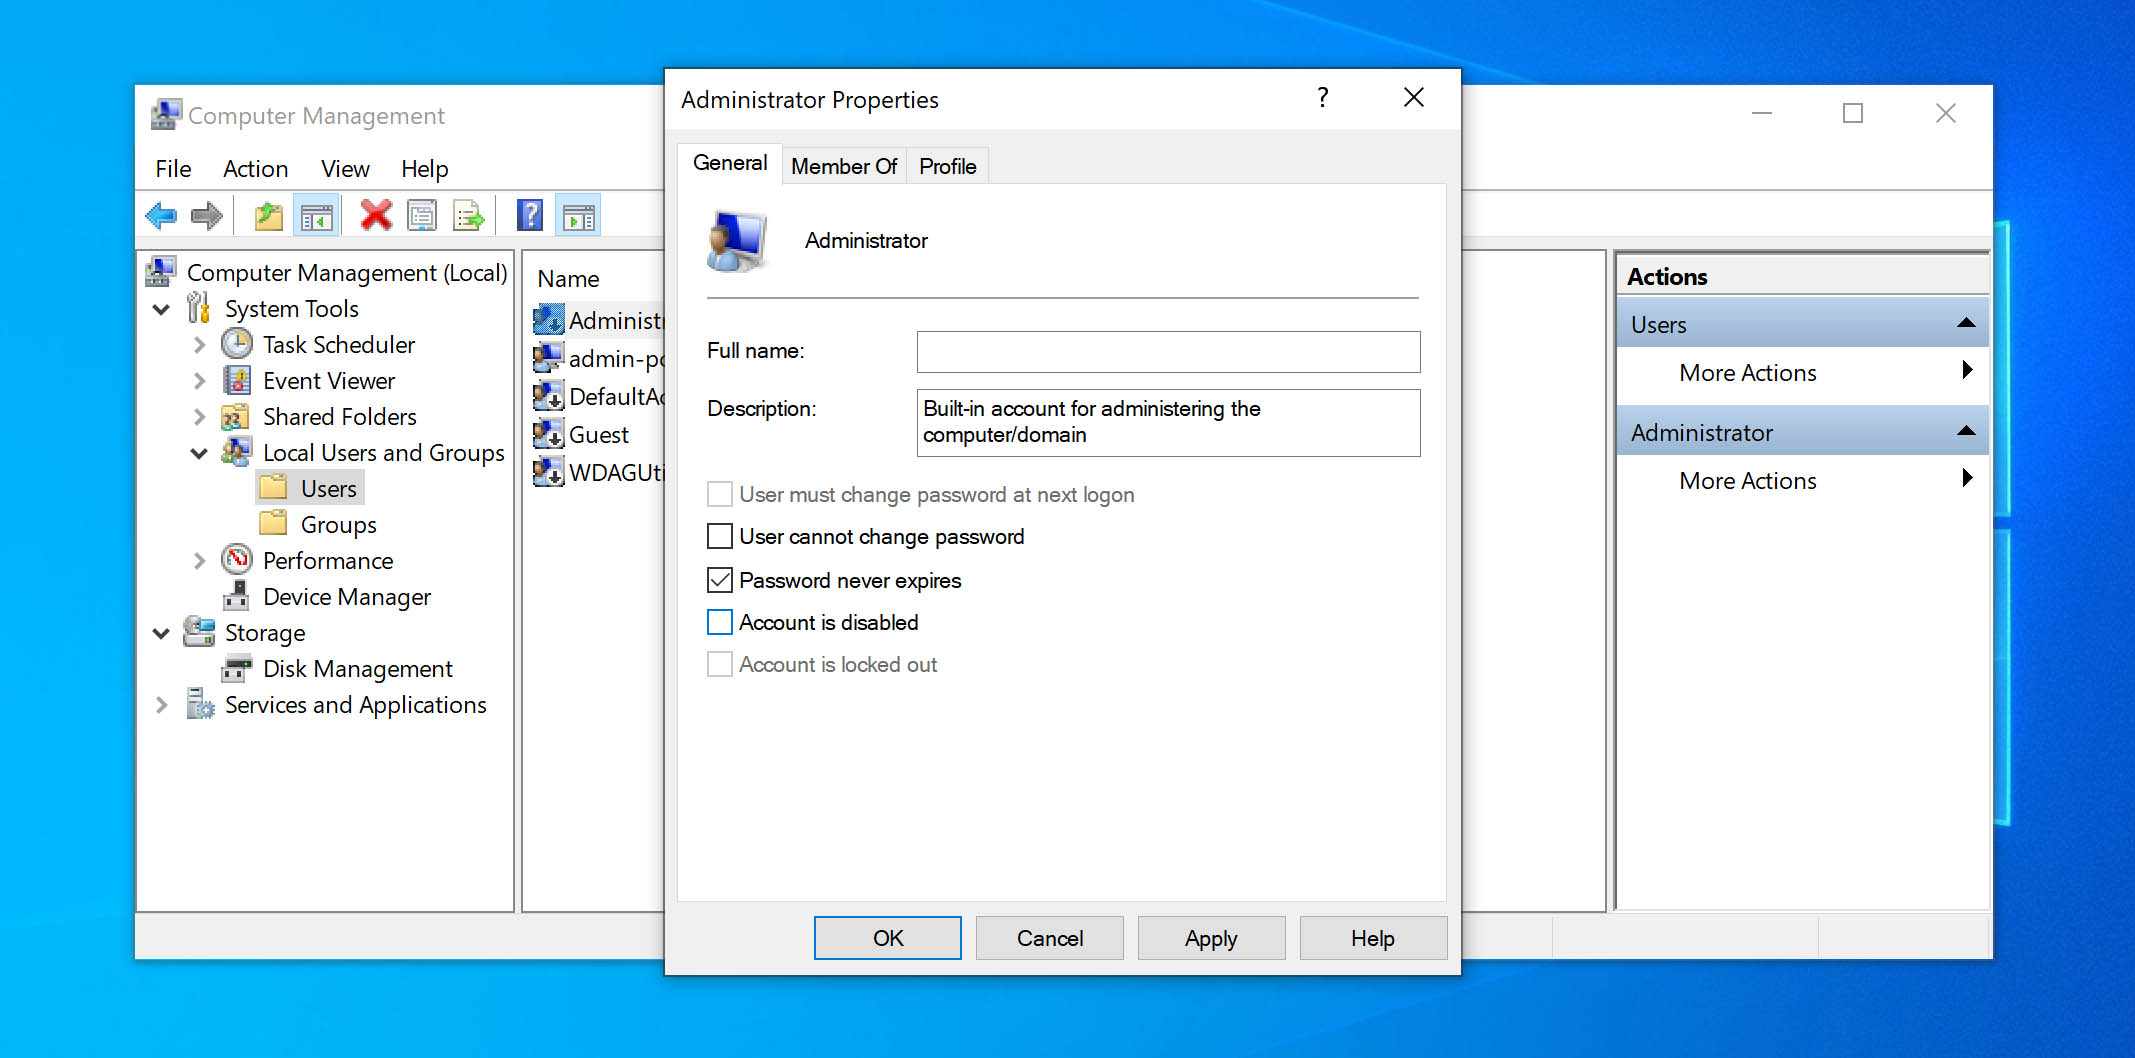The width and height of the screenshot is (2135, 1058).
Task: Click the dialog Help button
Action: 1373,938
